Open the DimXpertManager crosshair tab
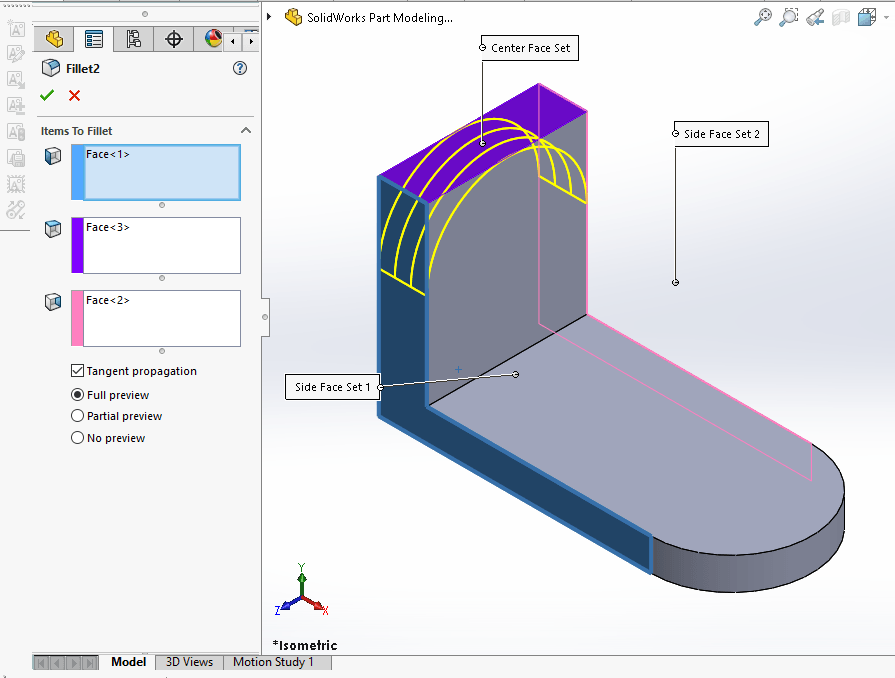Screen dimensions: 895x678 tap(174, 39)
